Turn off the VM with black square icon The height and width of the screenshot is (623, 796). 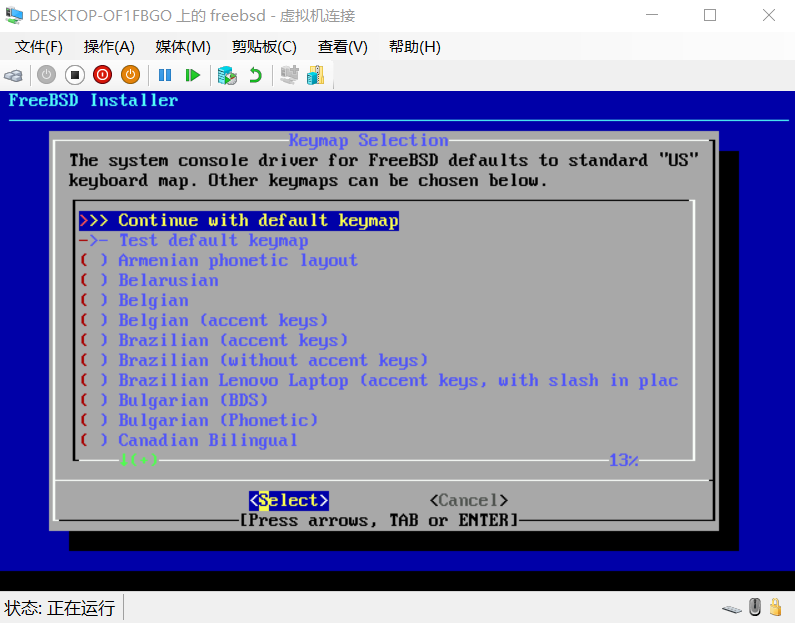75,75
